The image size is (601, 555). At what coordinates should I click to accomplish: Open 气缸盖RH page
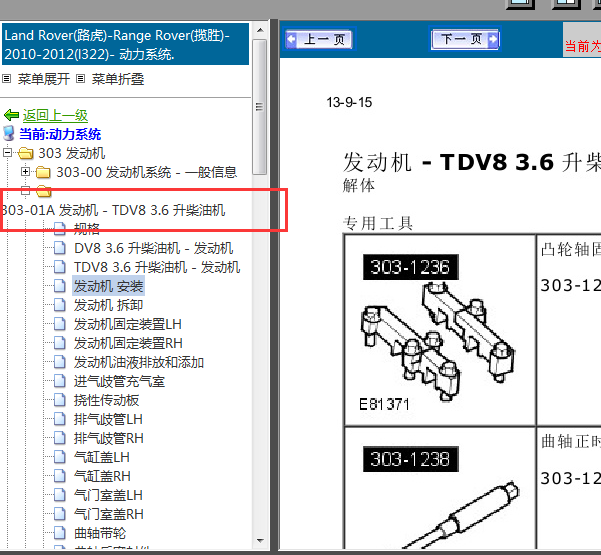click(x=102, y=476)
